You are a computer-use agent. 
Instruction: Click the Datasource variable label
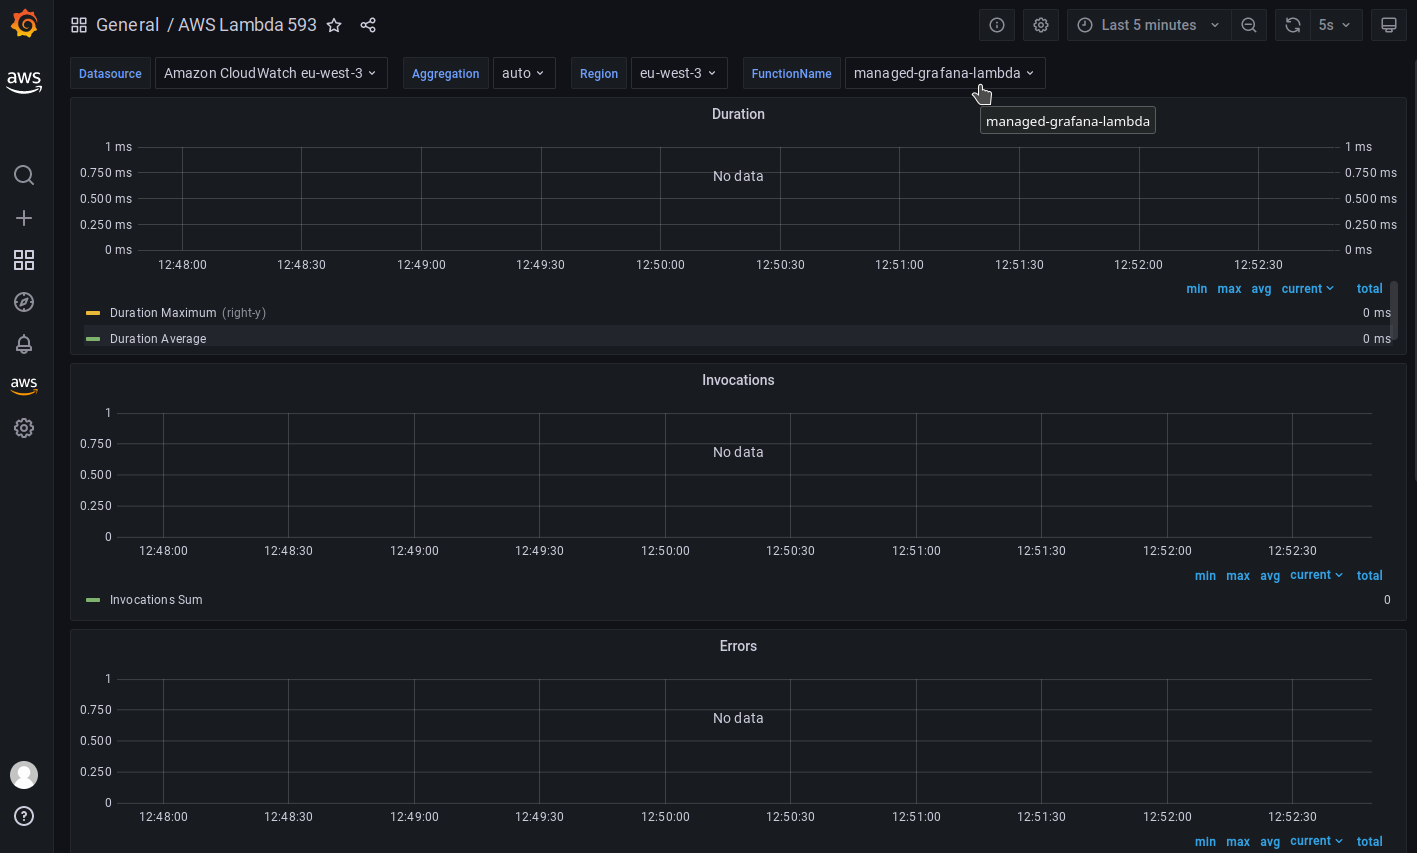[x=110, y=73]
